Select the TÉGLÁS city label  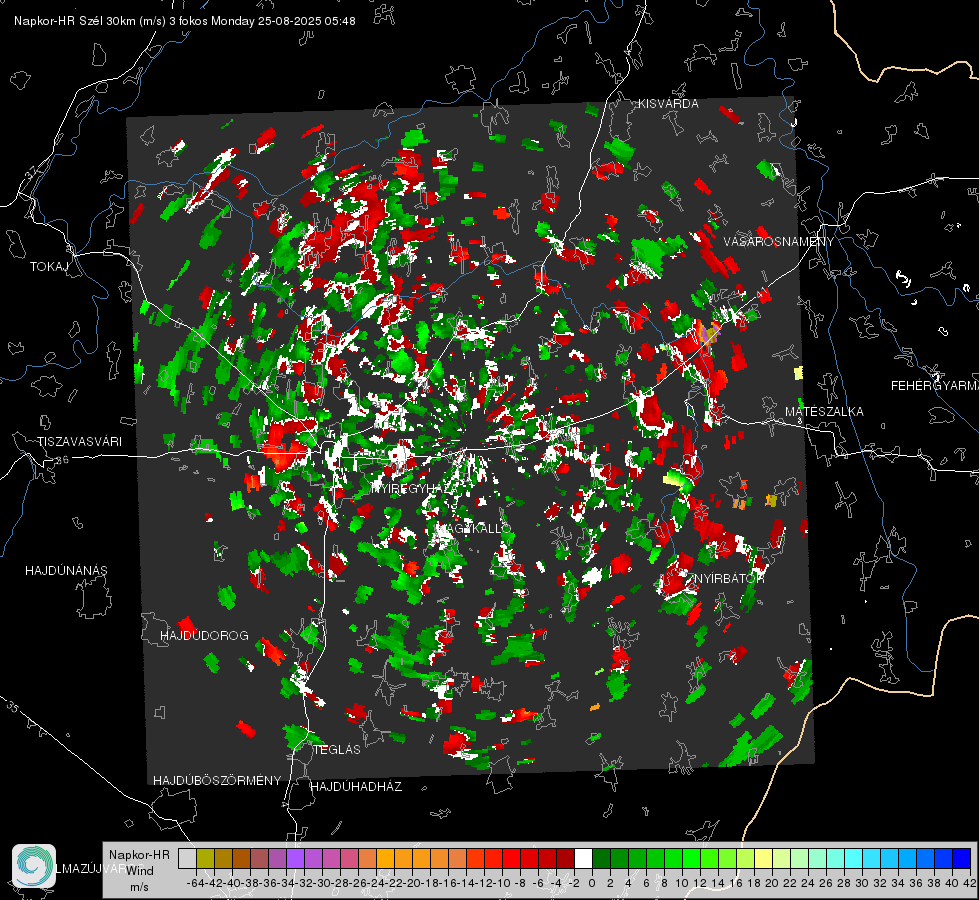coord(337,750)
